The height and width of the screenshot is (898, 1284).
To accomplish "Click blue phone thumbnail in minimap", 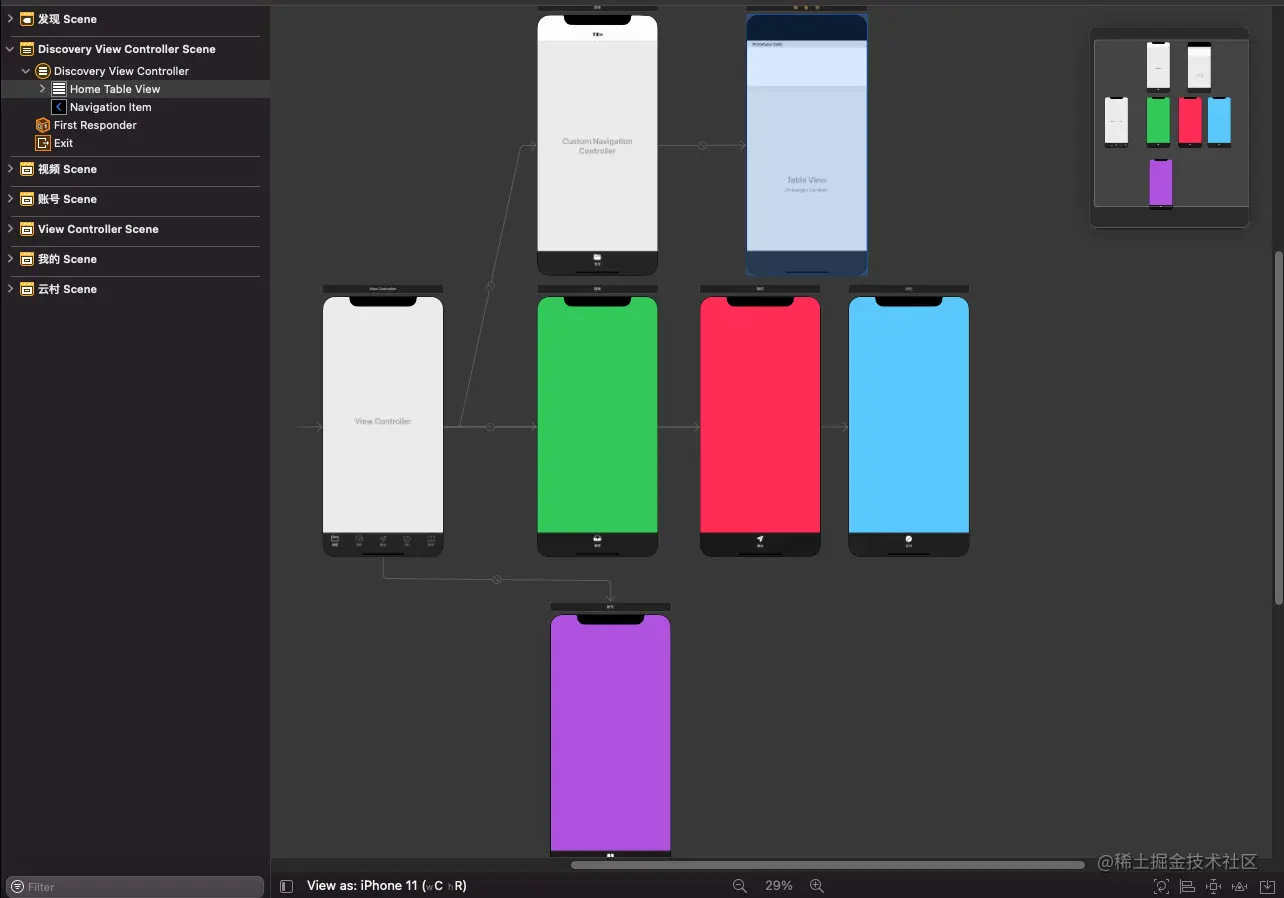I will [1219, 121].
